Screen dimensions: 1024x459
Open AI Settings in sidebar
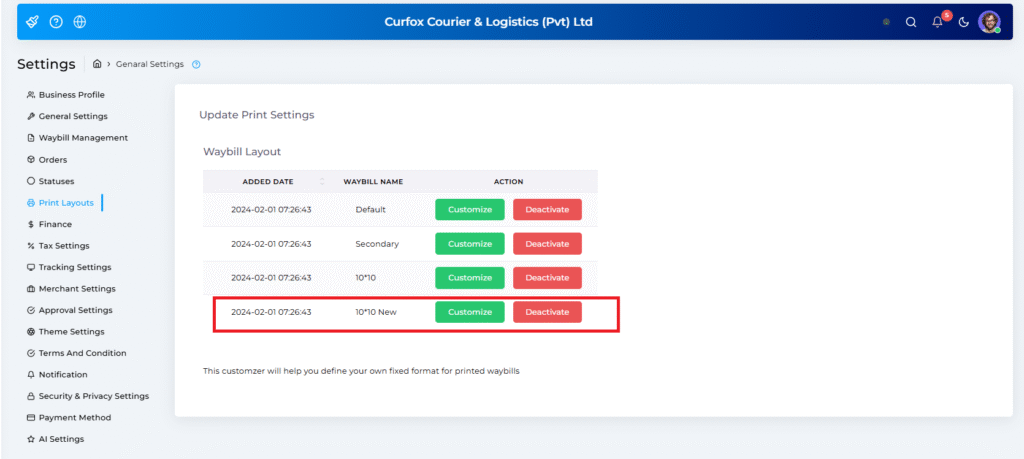[x=61, y=439]
